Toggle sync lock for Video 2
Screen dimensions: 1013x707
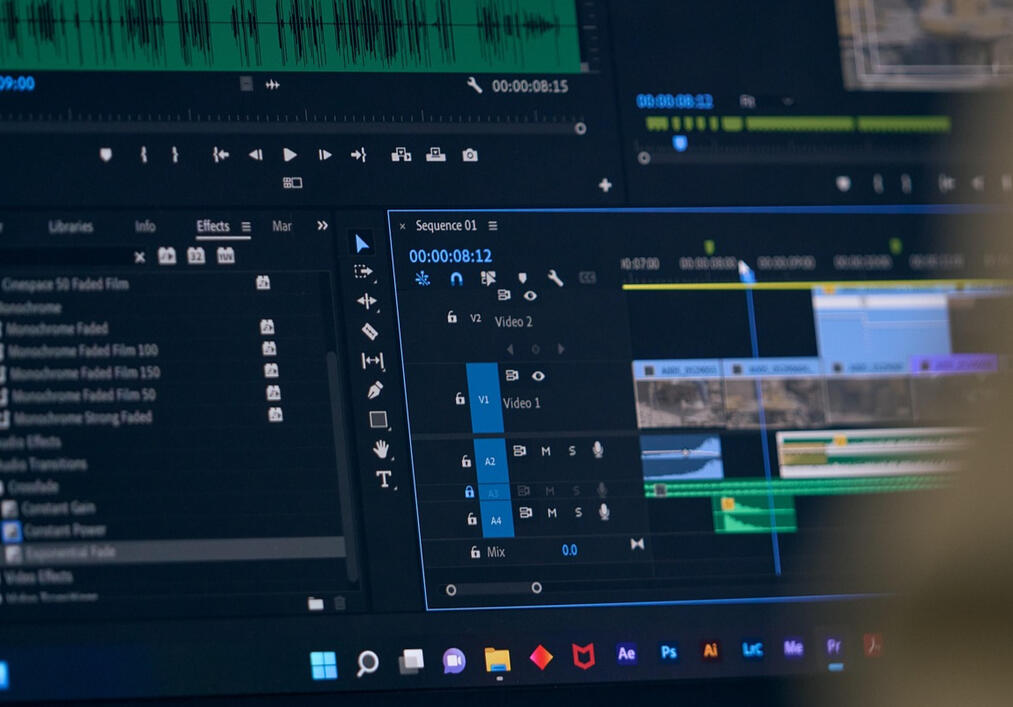(x=504, y=295)
